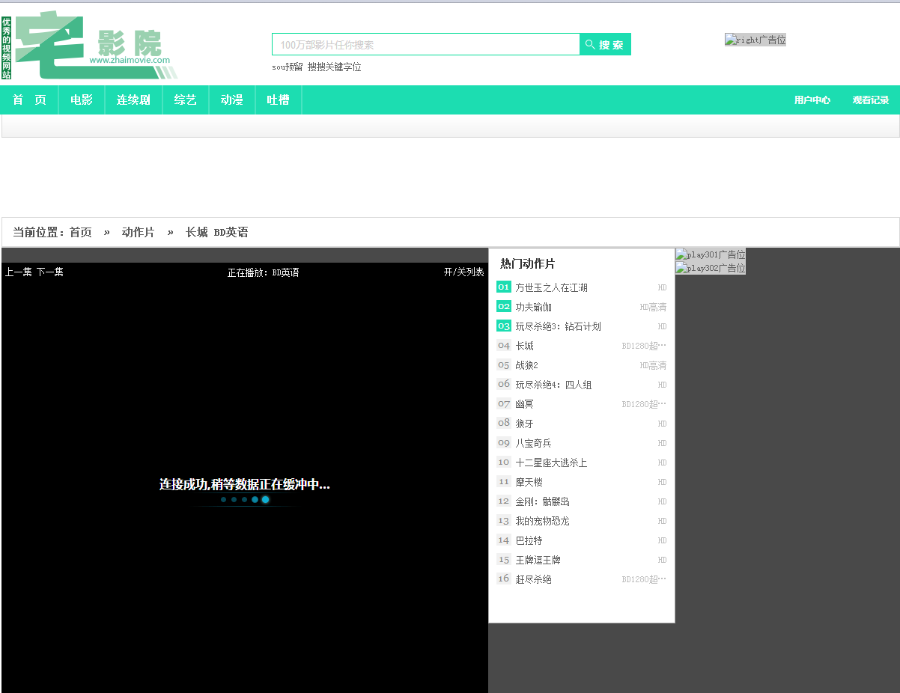Viewport: 900px width, 693px height.
Task: Open the 综艺 navigation tab
Action: [185, 100]
